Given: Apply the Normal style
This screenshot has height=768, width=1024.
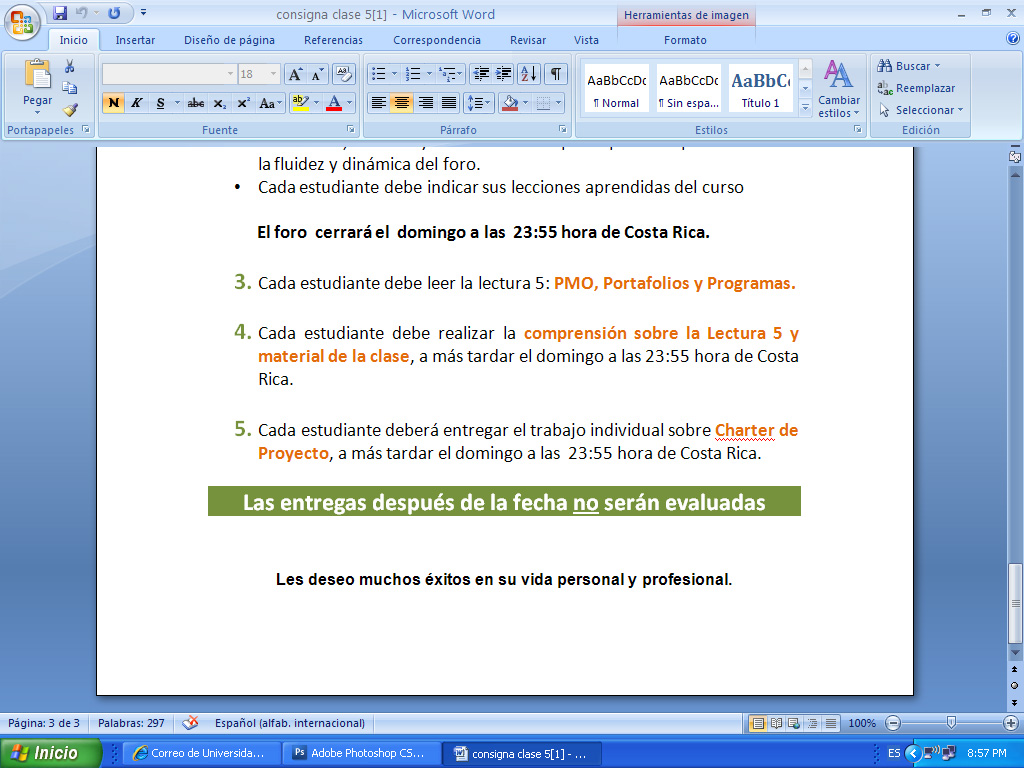Looking at the screenshot, I should pos(616,88).
